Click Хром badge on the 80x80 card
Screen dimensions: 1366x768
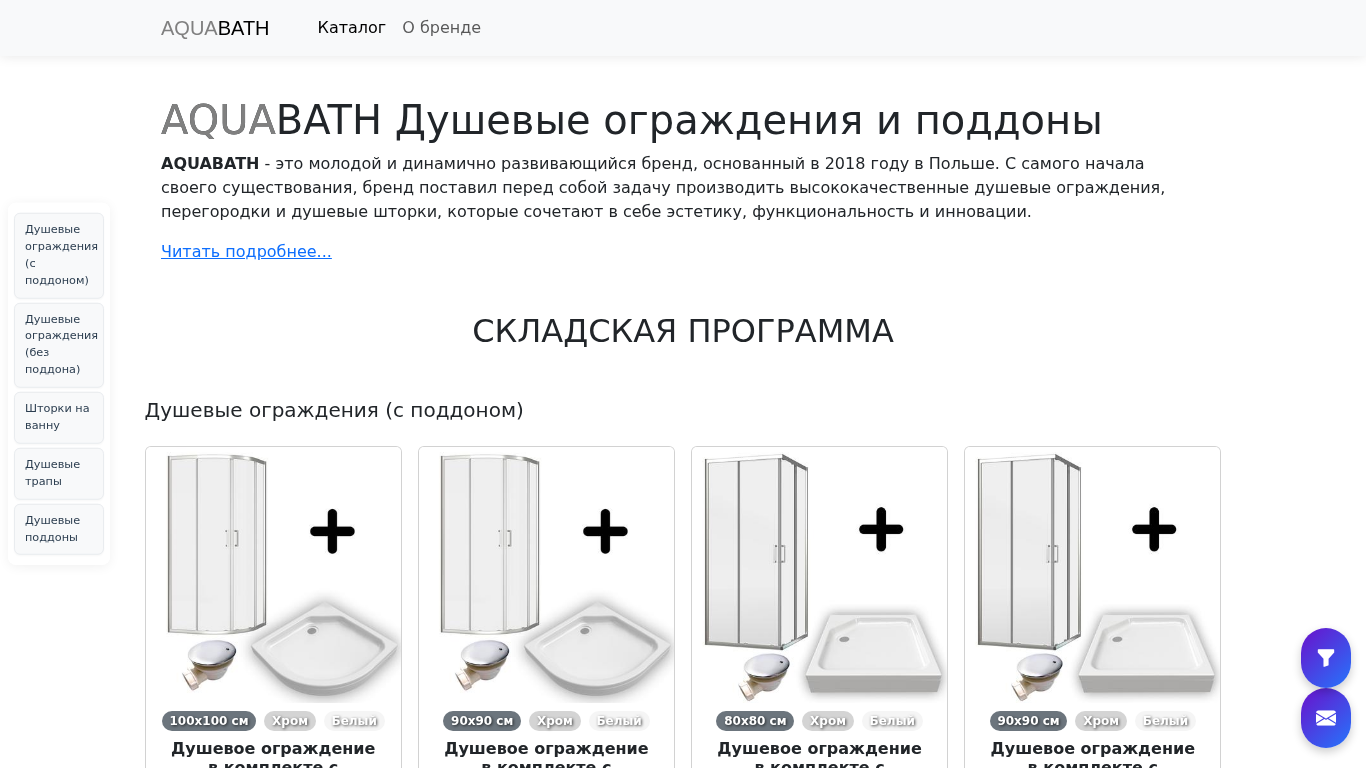pyautogui.click(x=828, y=721)
